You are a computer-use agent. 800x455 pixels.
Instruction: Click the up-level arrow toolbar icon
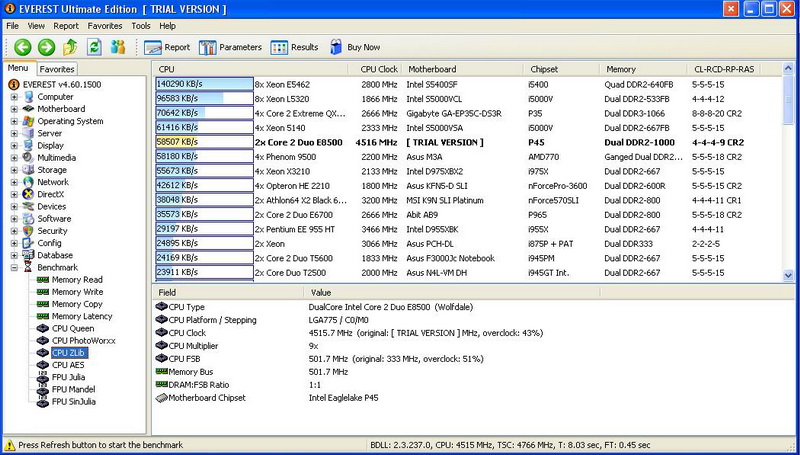(x=70, y=47)
